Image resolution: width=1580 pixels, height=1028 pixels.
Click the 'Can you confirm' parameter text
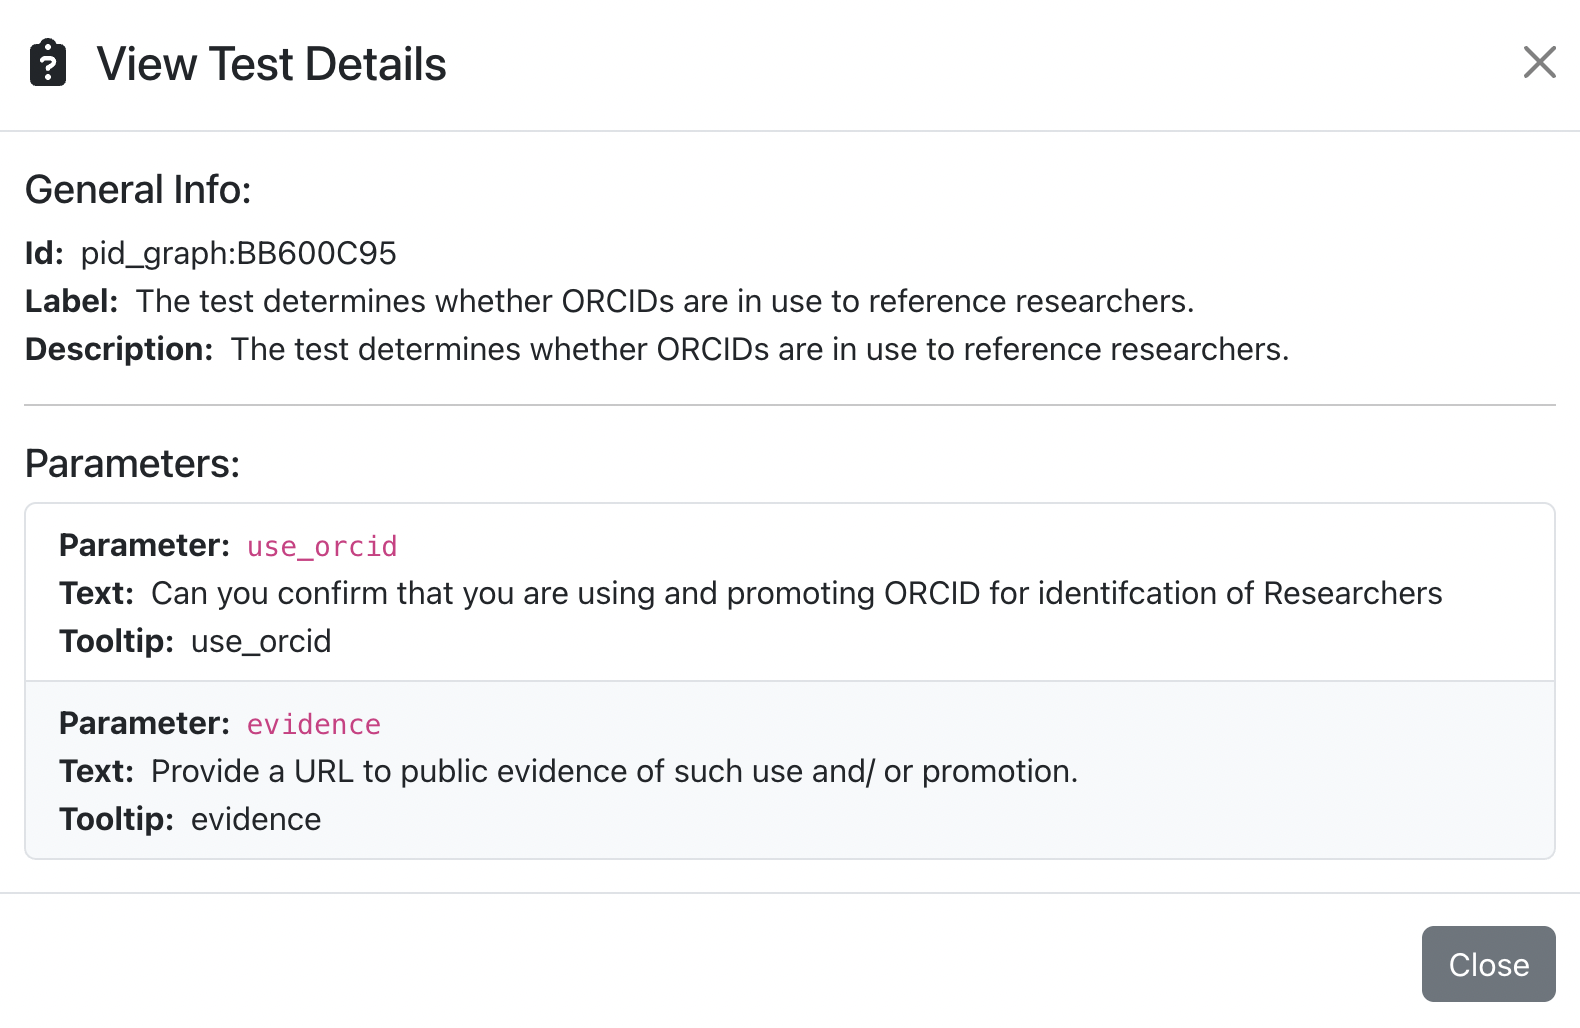pyautogui.click(x=796, y=593)
